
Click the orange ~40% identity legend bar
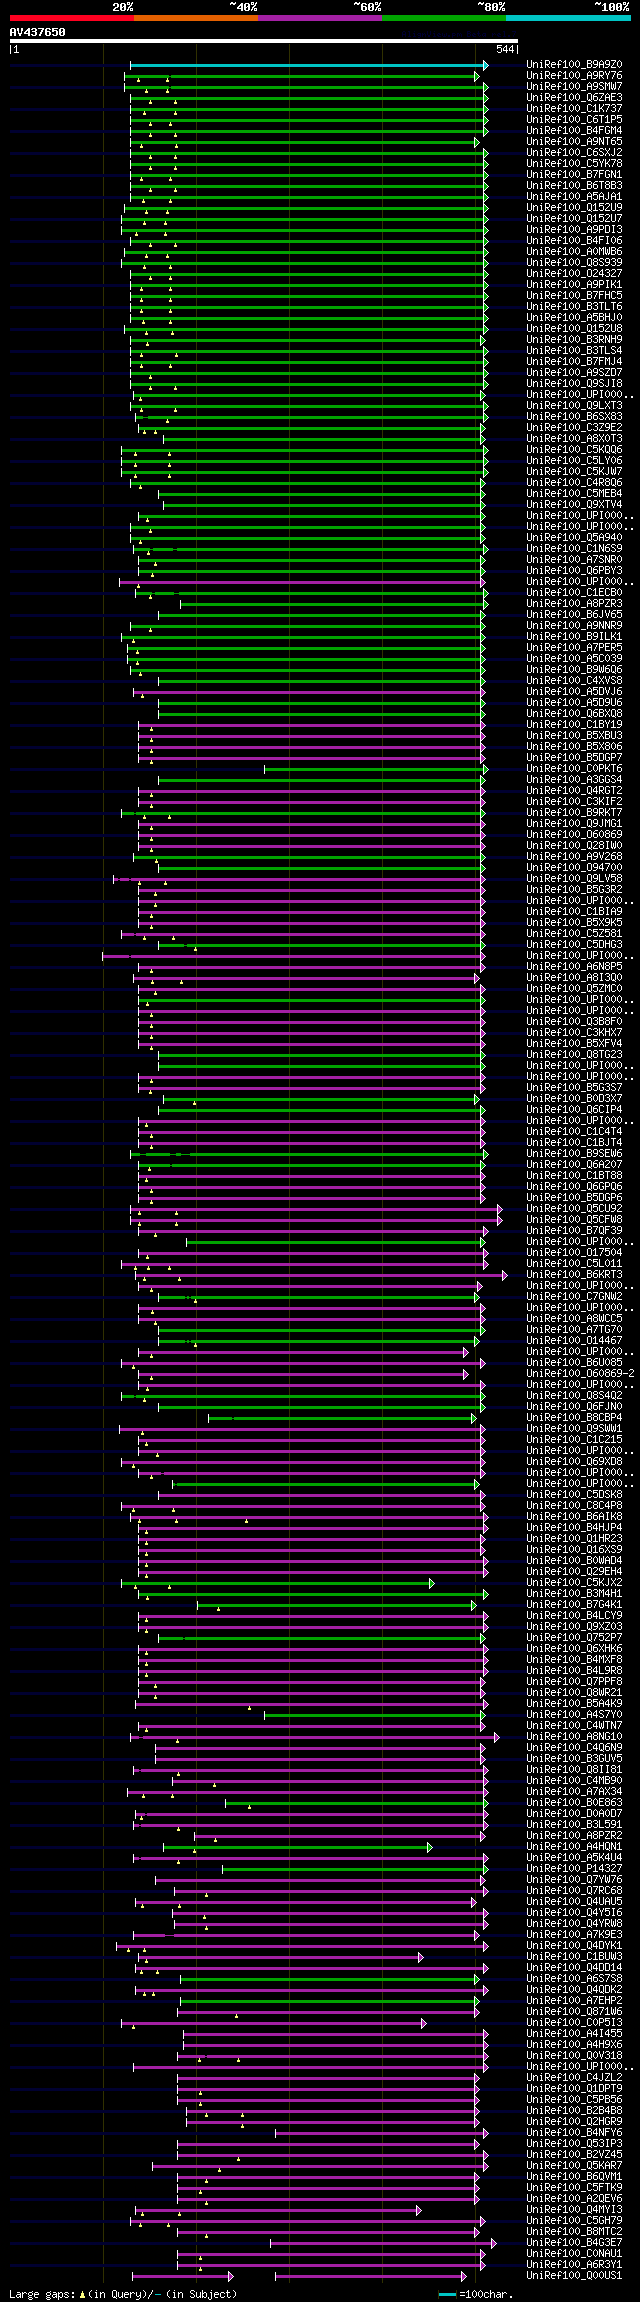coord(196,18)
